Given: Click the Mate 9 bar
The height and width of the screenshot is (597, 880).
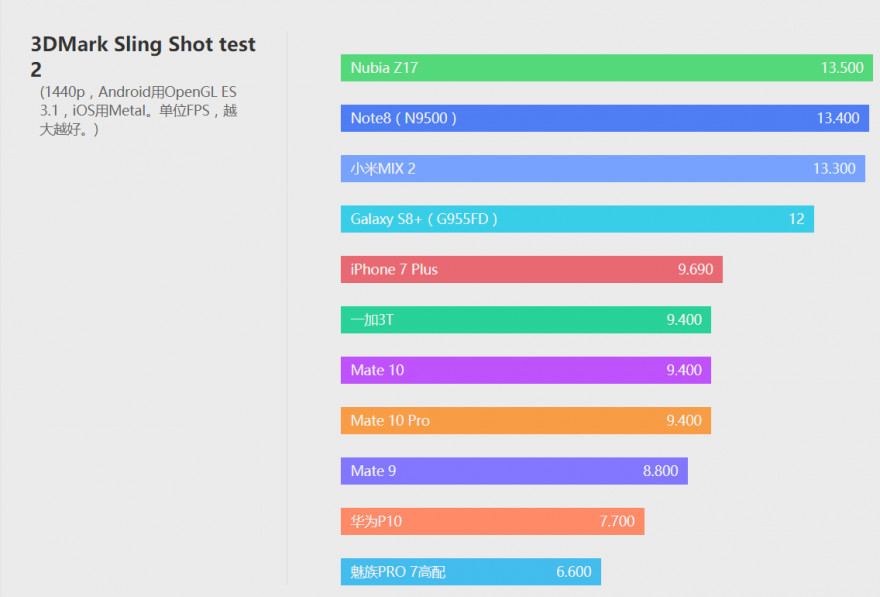Looking at the screenshot, I should point(513,471).
